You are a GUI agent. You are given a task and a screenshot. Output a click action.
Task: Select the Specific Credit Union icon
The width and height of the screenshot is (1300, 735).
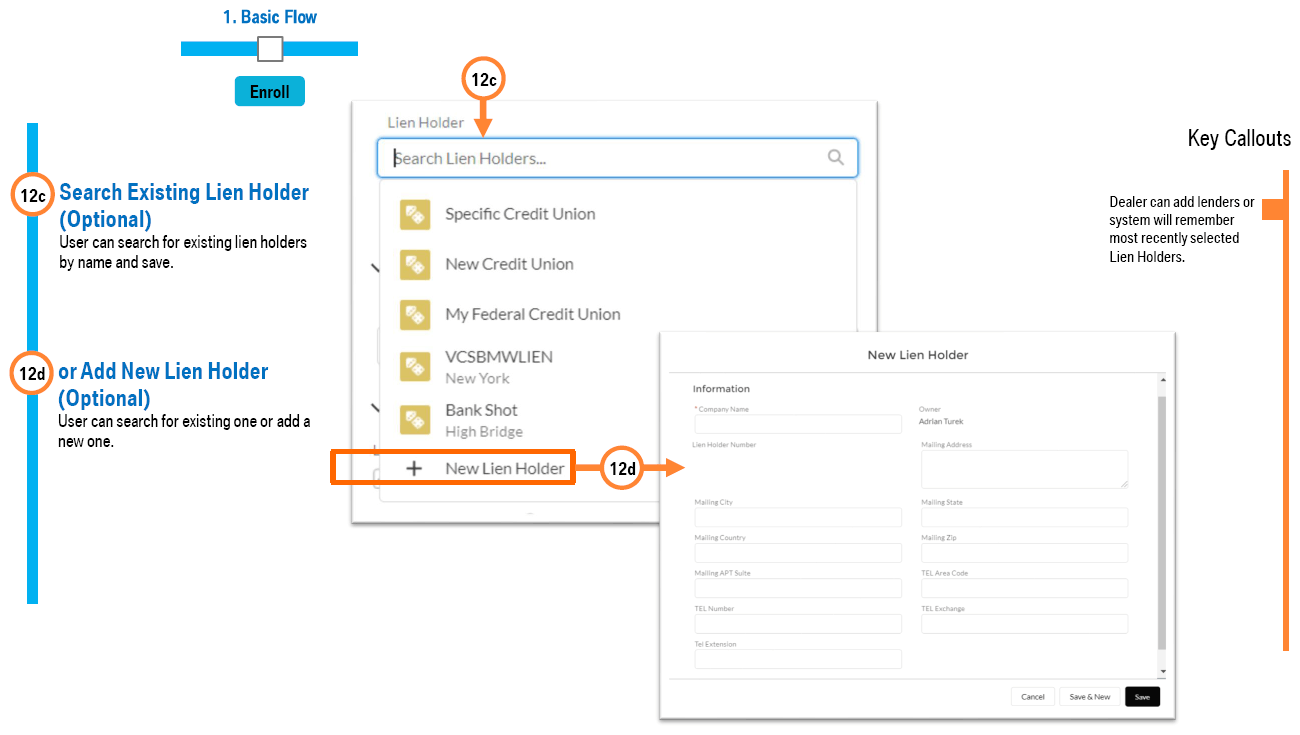click(x=415, y=214)
